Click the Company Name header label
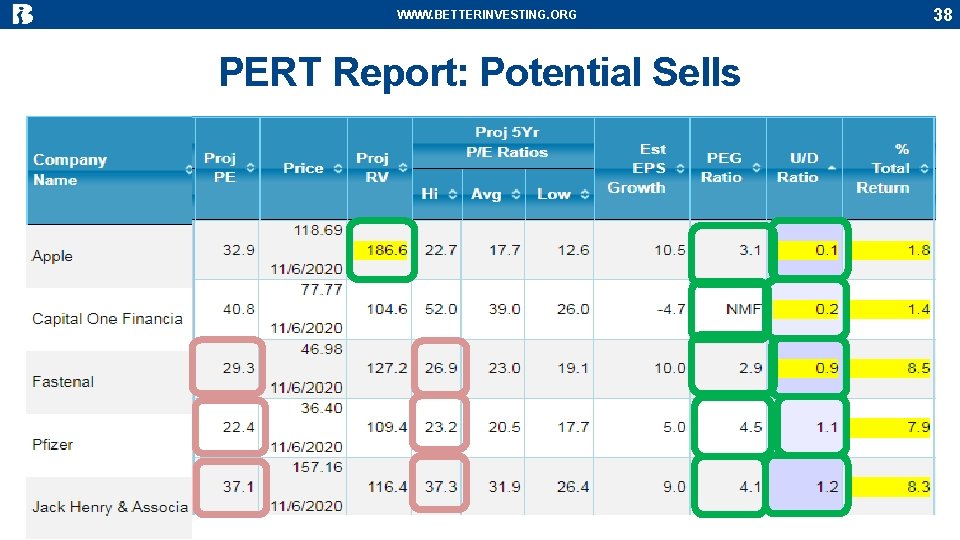This screenshot has width=960, height=540. tap(70, 170)
